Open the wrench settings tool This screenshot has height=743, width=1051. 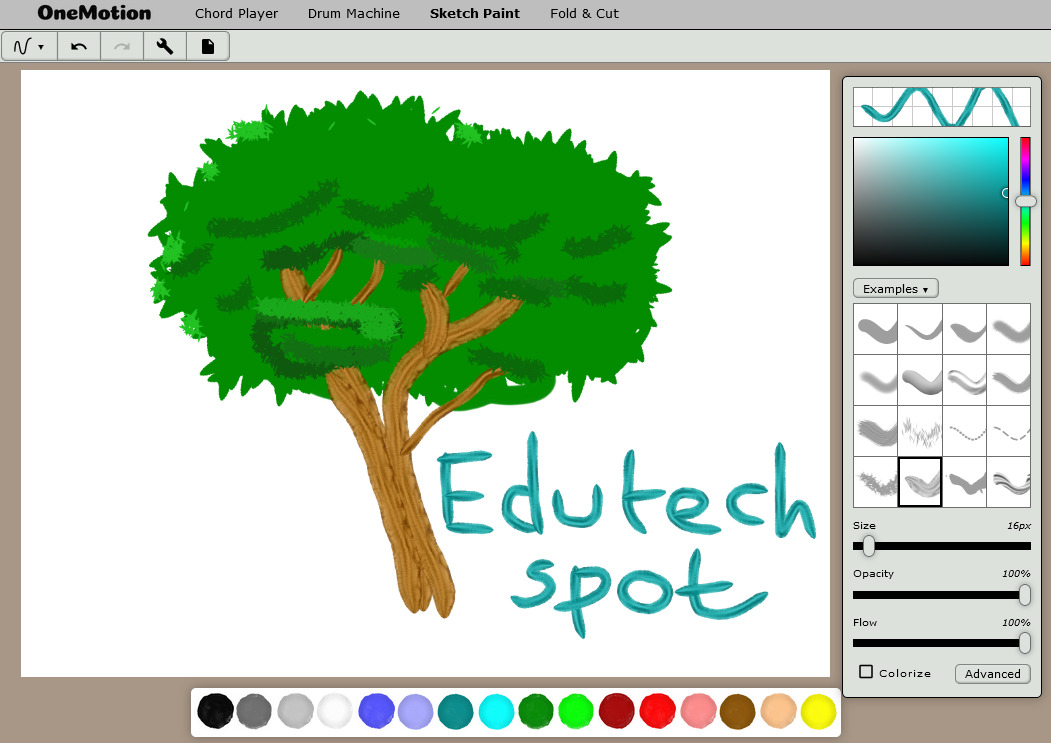tap(165, 45)
